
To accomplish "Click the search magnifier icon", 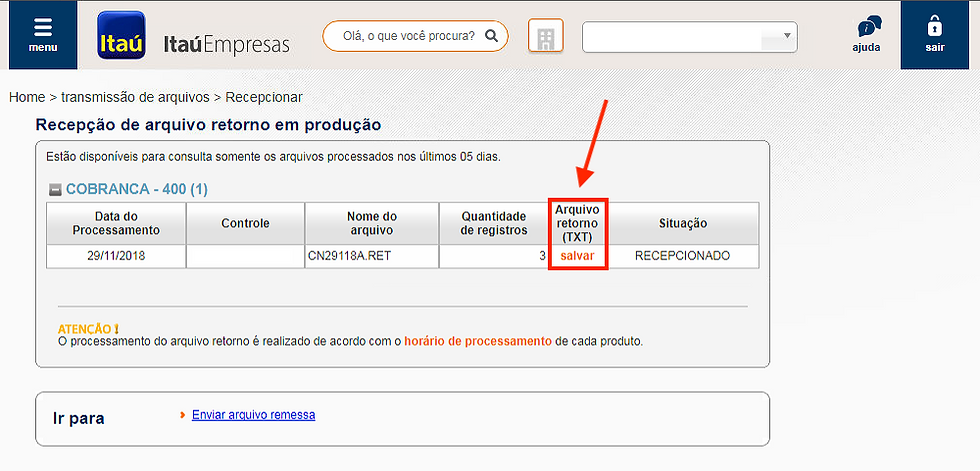I will point(491,36).
